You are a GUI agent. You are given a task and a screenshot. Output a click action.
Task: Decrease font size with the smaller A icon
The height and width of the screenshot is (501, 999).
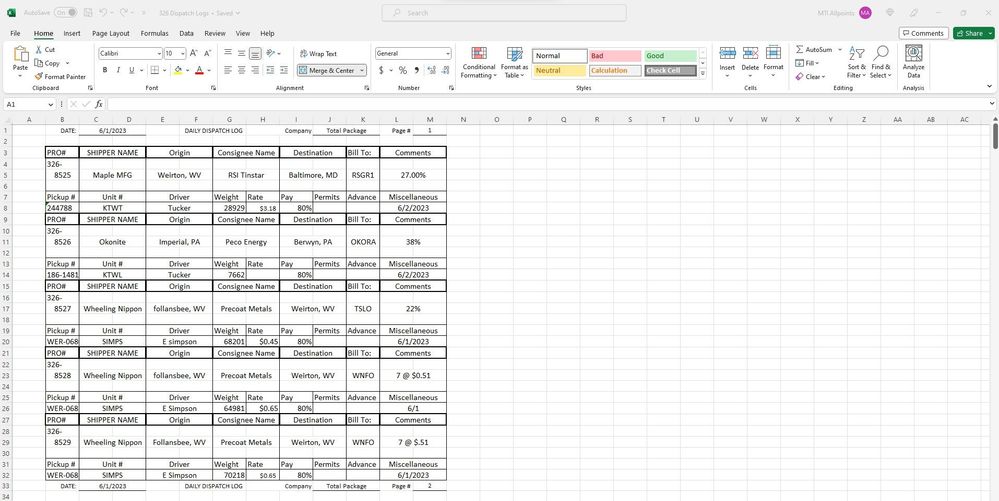pos(208,54)
